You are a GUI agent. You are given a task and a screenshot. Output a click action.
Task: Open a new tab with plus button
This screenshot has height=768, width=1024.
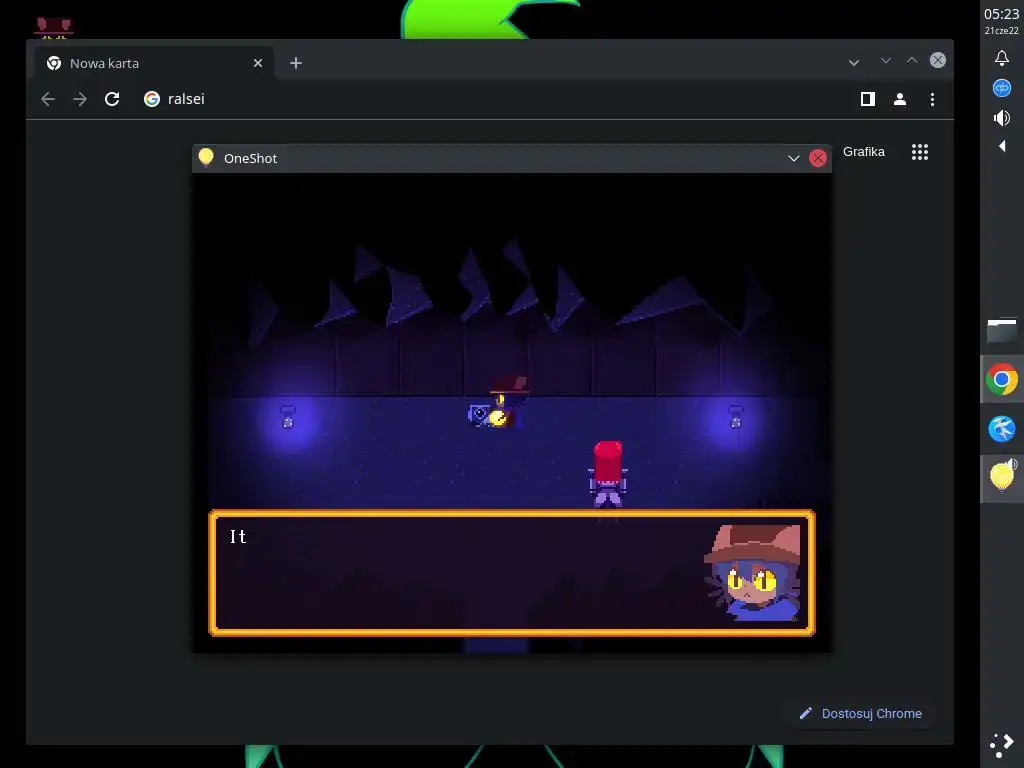tap(296, 63)
